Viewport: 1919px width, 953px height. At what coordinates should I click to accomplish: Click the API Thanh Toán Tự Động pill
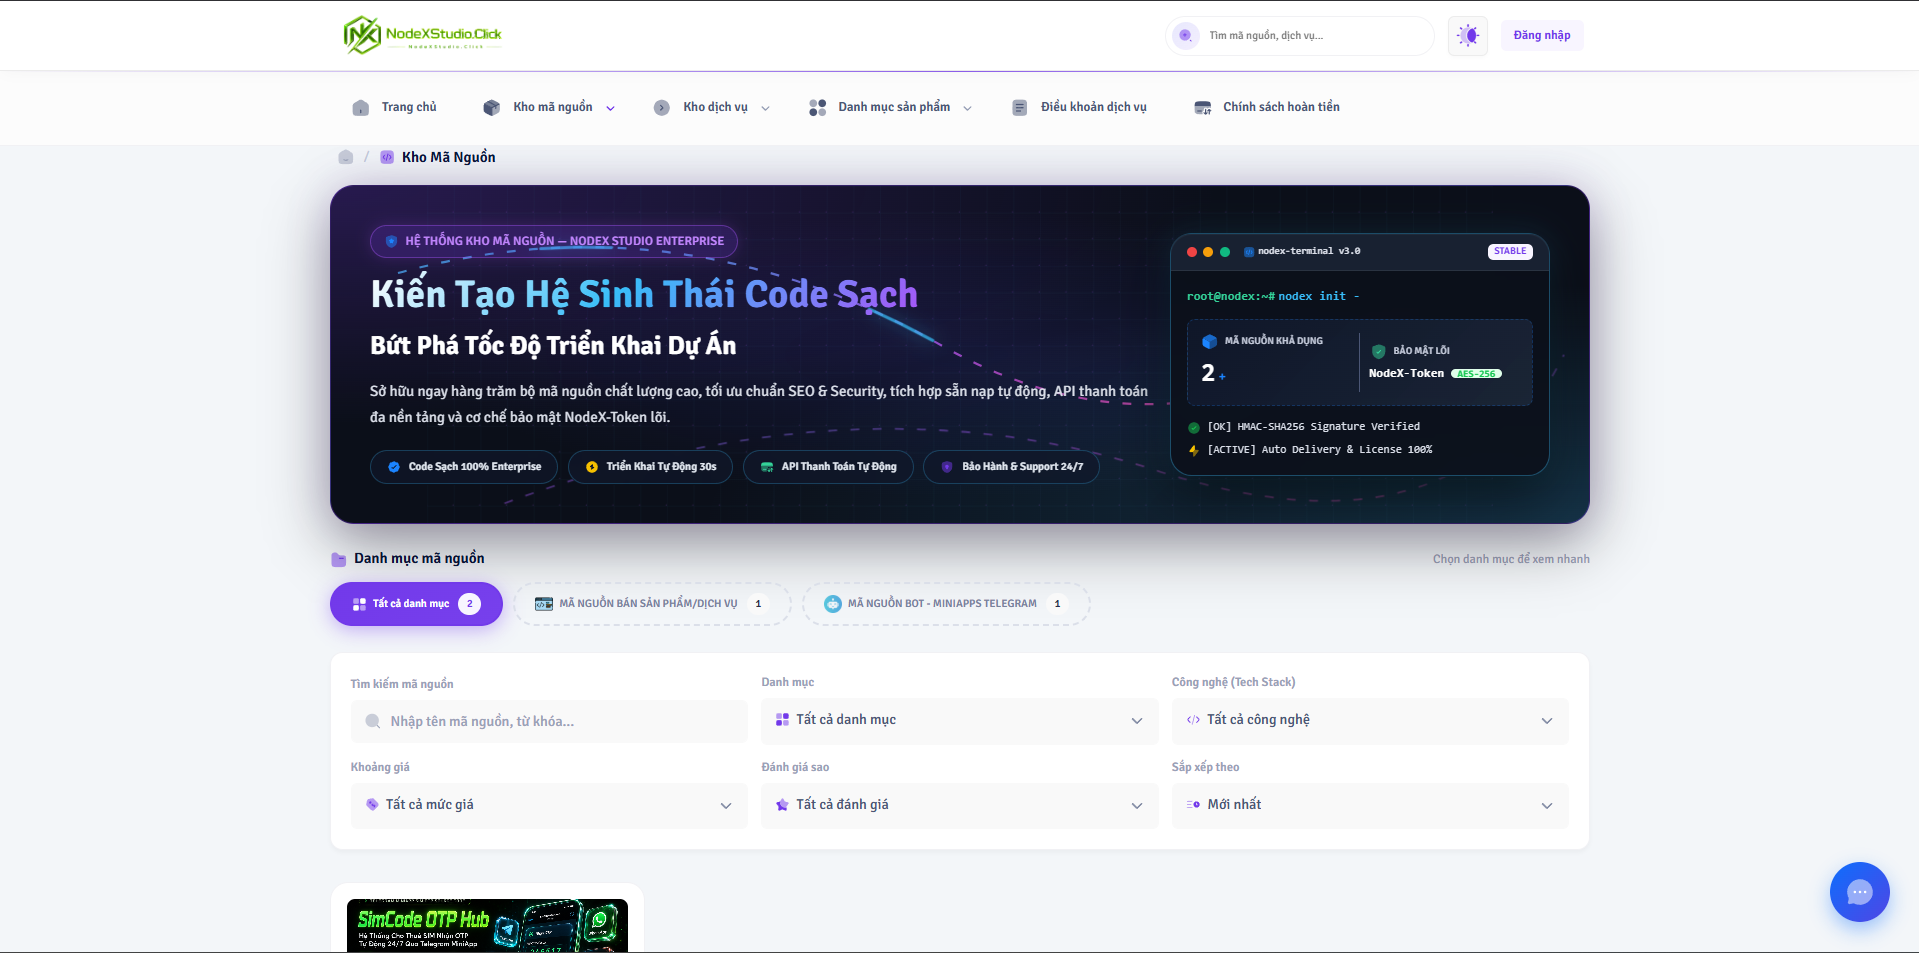pos(828,467)
